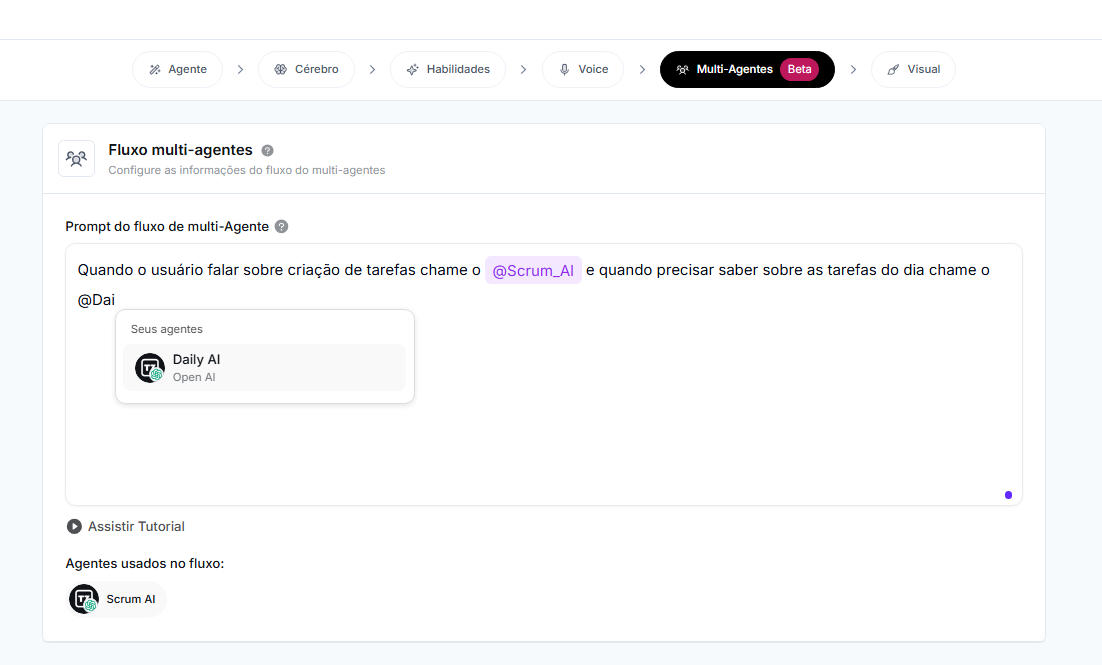
Task: Click chevron after Habilidades step
Action: [x=523, y=69]
